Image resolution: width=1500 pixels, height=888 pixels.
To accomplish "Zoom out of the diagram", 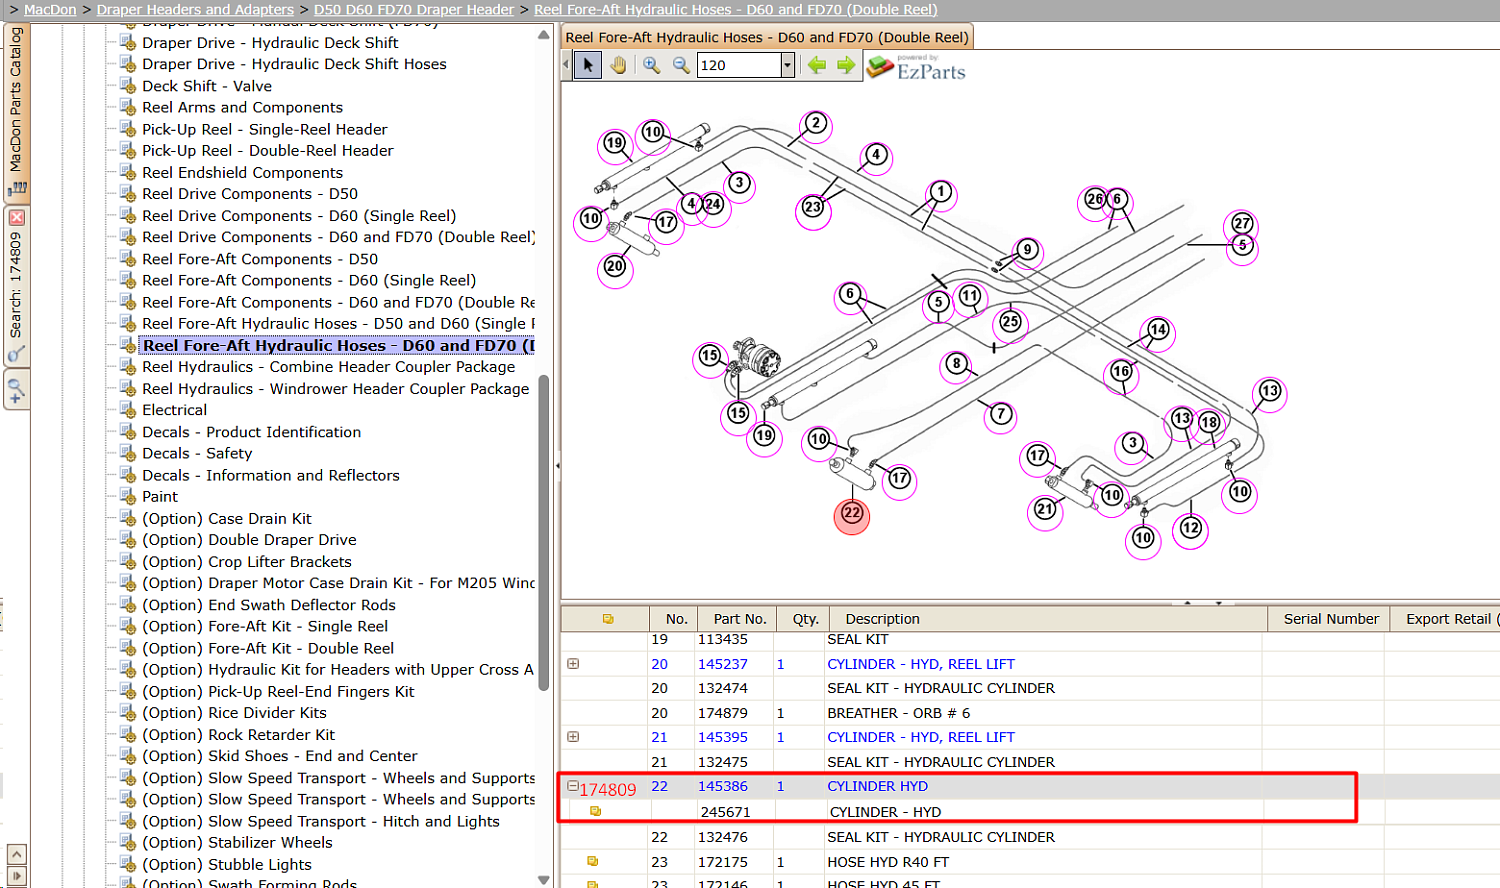I will 681,65.
